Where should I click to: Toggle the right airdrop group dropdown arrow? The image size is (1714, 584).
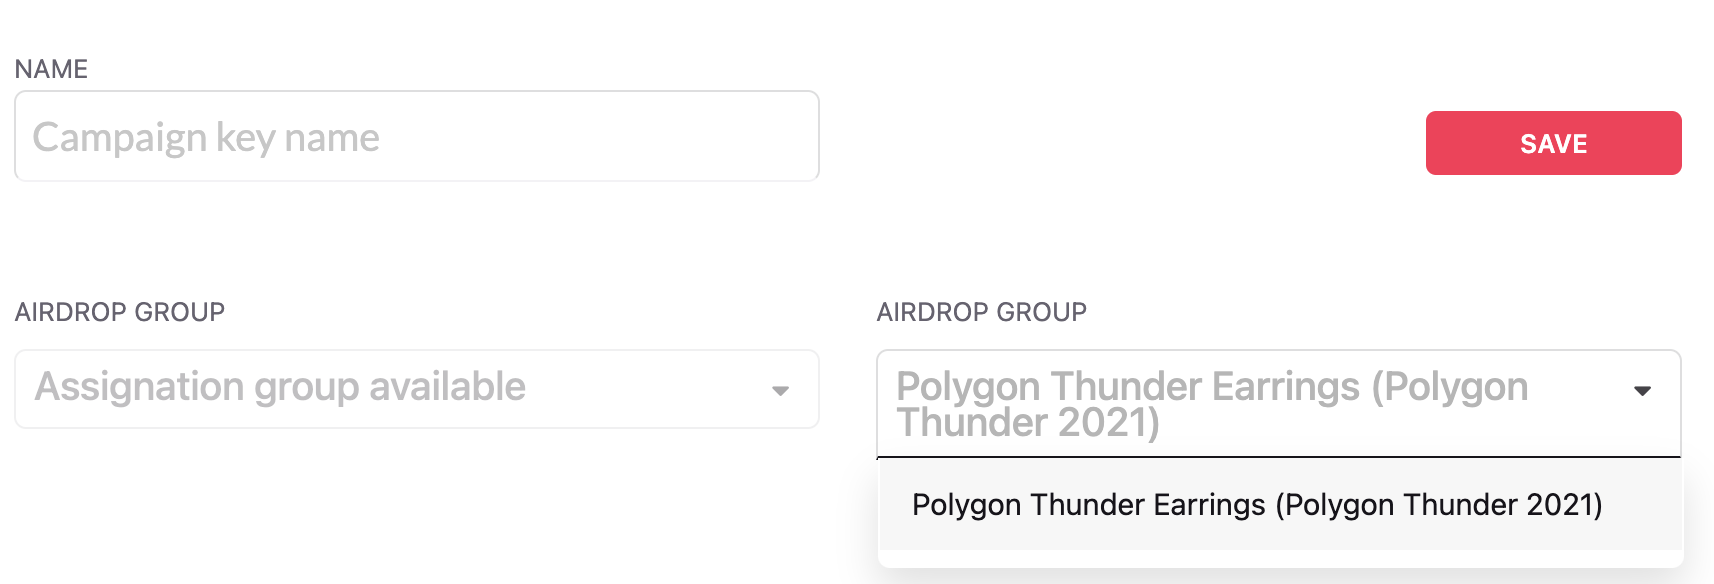click(x=1641, y=391)
